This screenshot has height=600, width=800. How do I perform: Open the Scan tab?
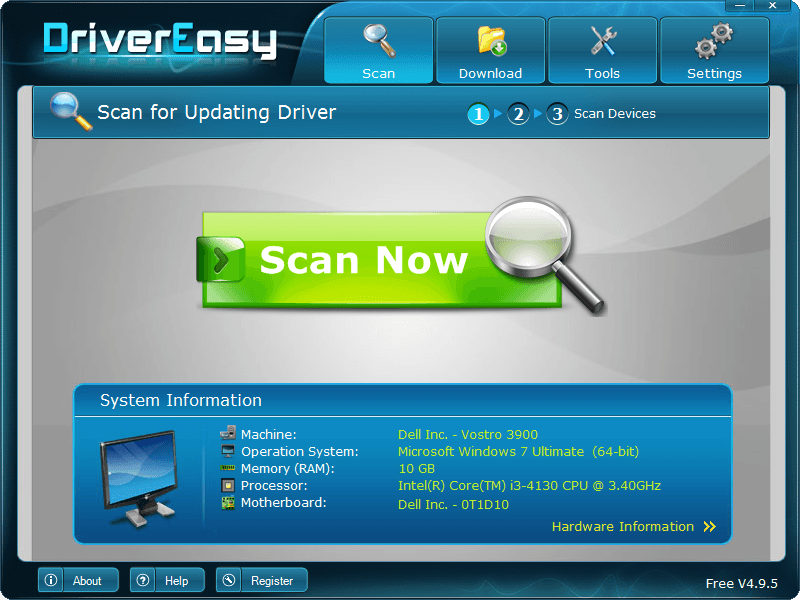pyautogui.click(x=378, y=50)
